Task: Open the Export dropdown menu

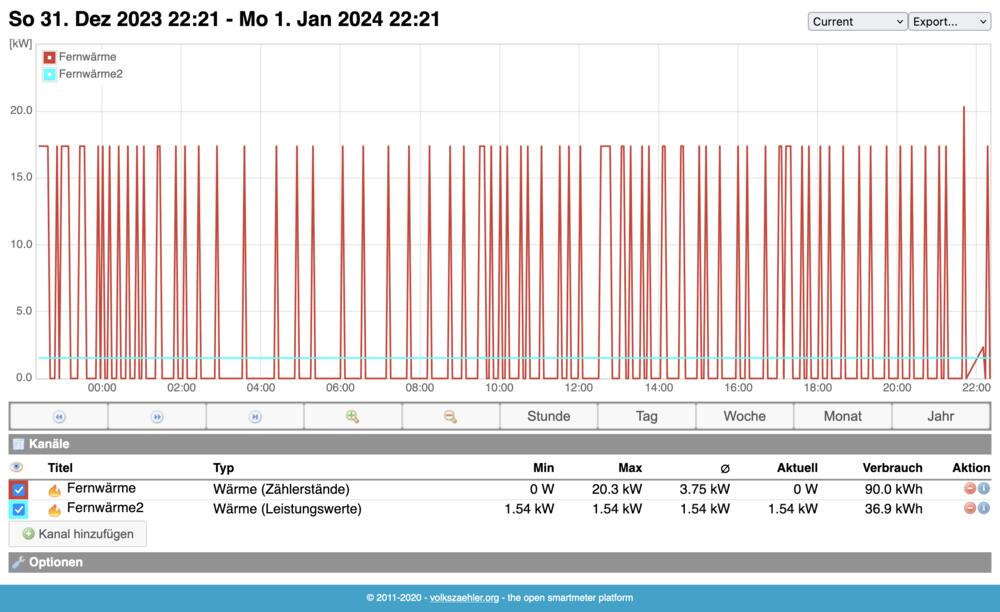Action: coord(949,21)
